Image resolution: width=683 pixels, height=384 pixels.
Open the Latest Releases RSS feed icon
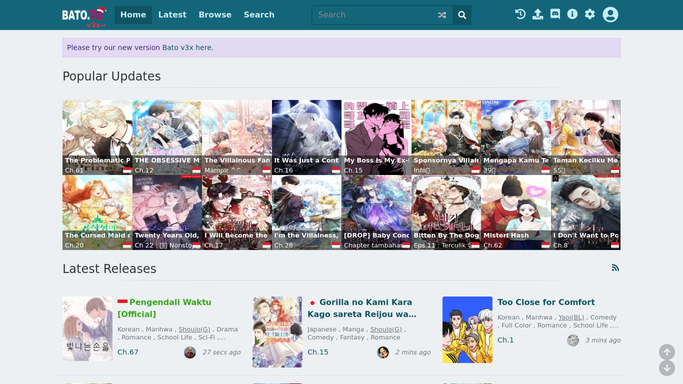pyautogui.click(x=615, y=268)
